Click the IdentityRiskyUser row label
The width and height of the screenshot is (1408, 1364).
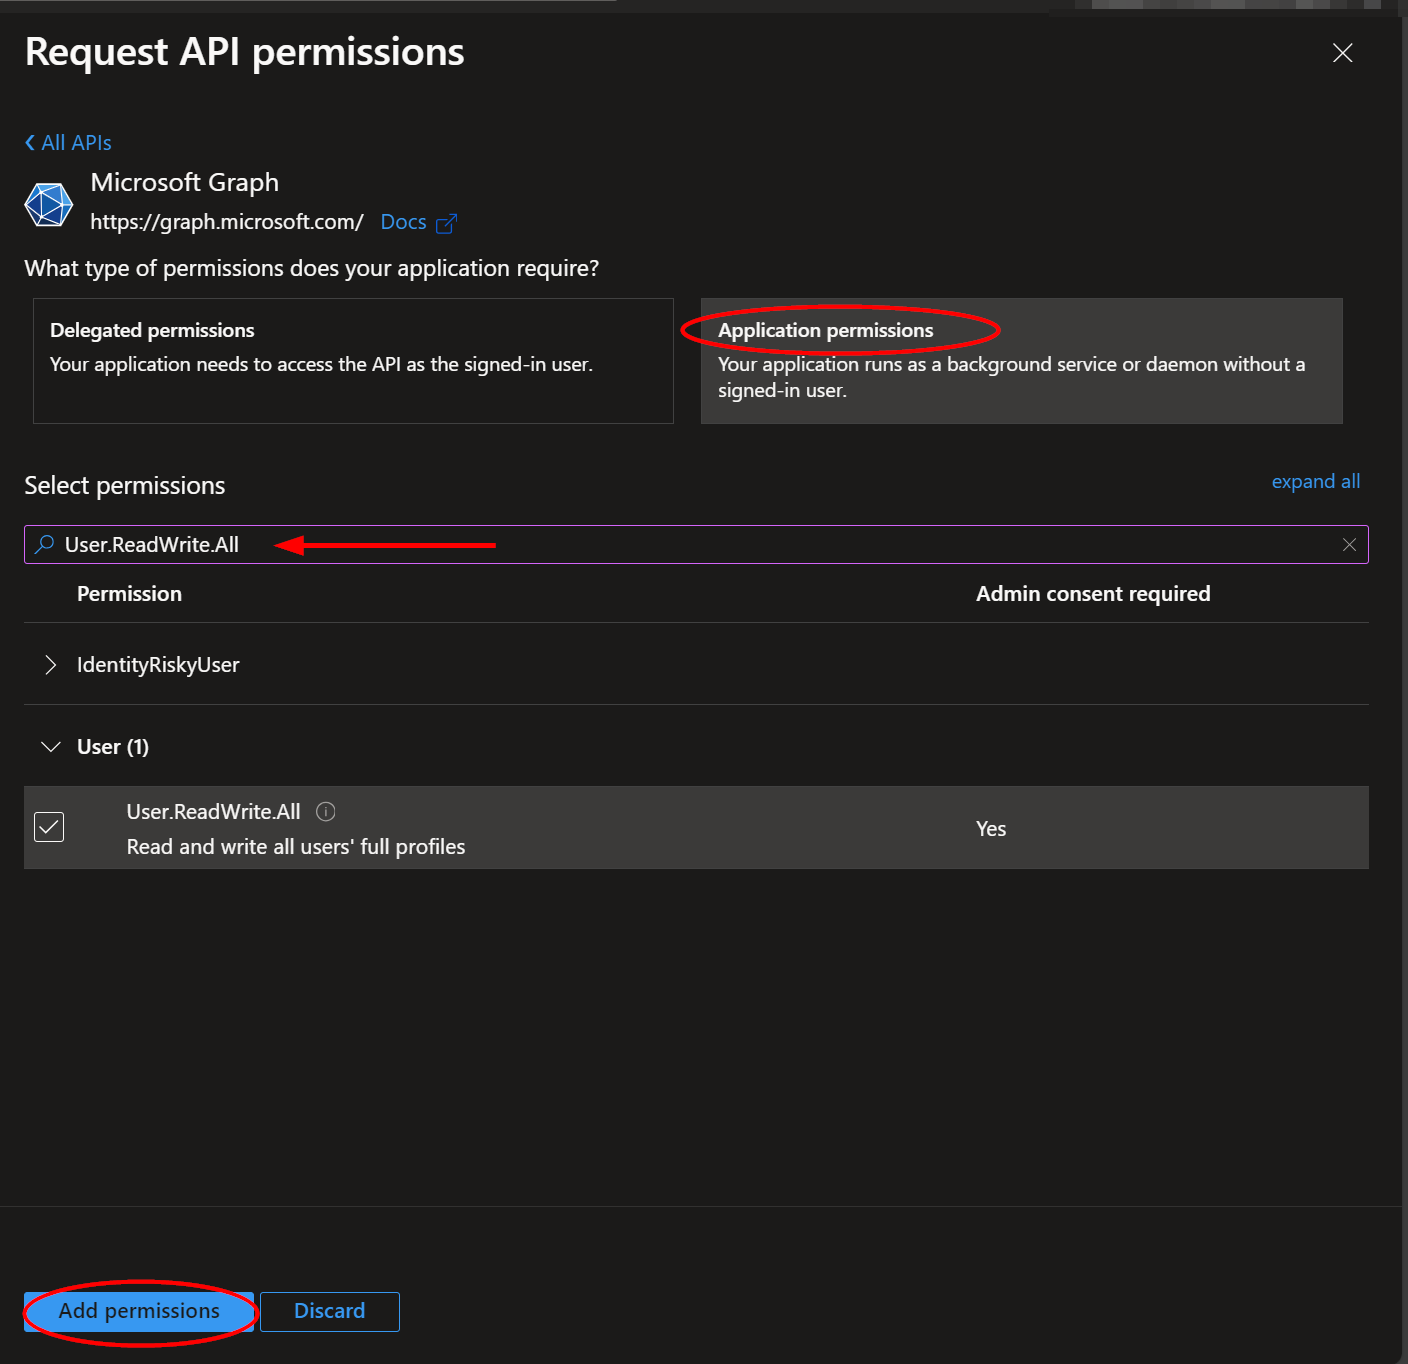158,665
